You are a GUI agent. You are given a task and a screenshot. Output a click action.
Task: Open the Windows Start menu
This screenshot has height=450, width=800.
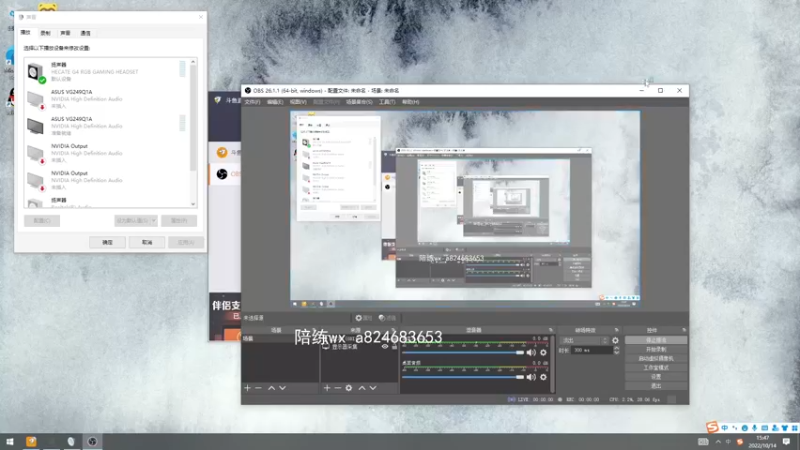[10, 441]
